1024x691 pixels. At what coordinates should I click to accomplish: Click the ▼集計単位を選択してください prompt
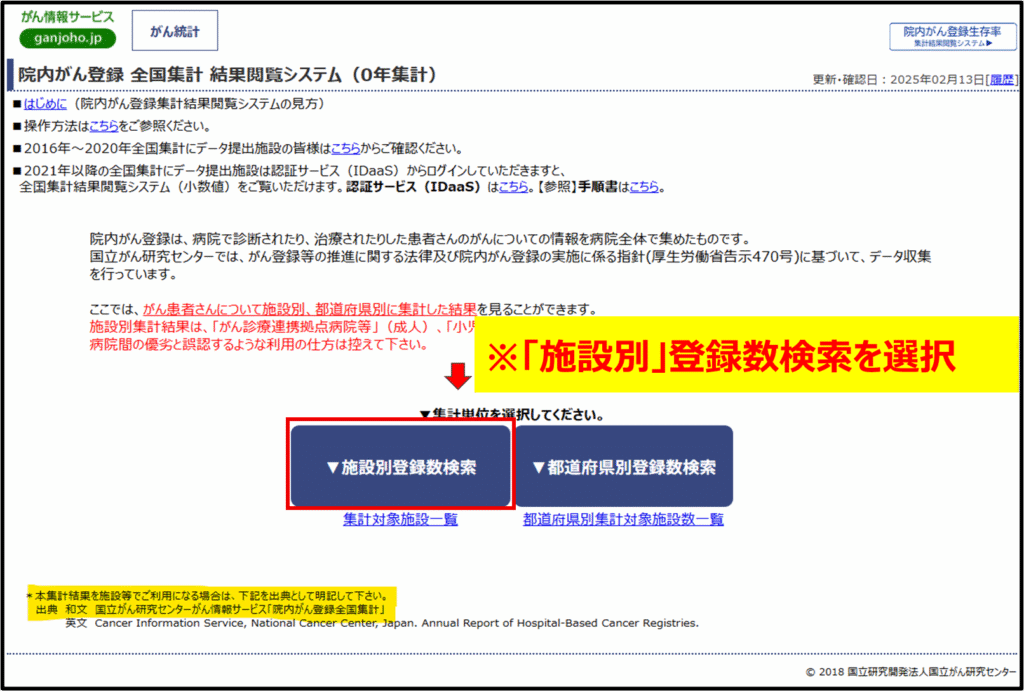coord(511,414)
